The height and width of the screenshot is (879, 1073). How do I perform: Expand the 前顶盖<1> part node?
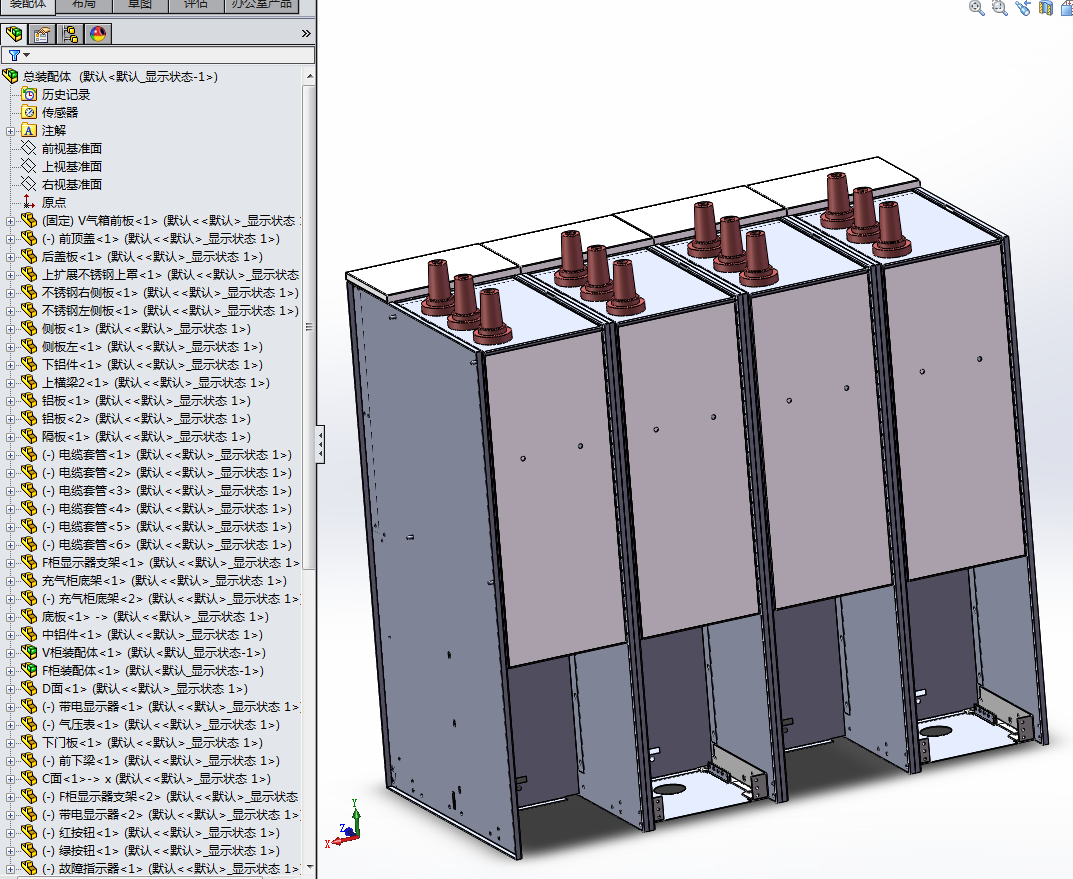point(10,239)
